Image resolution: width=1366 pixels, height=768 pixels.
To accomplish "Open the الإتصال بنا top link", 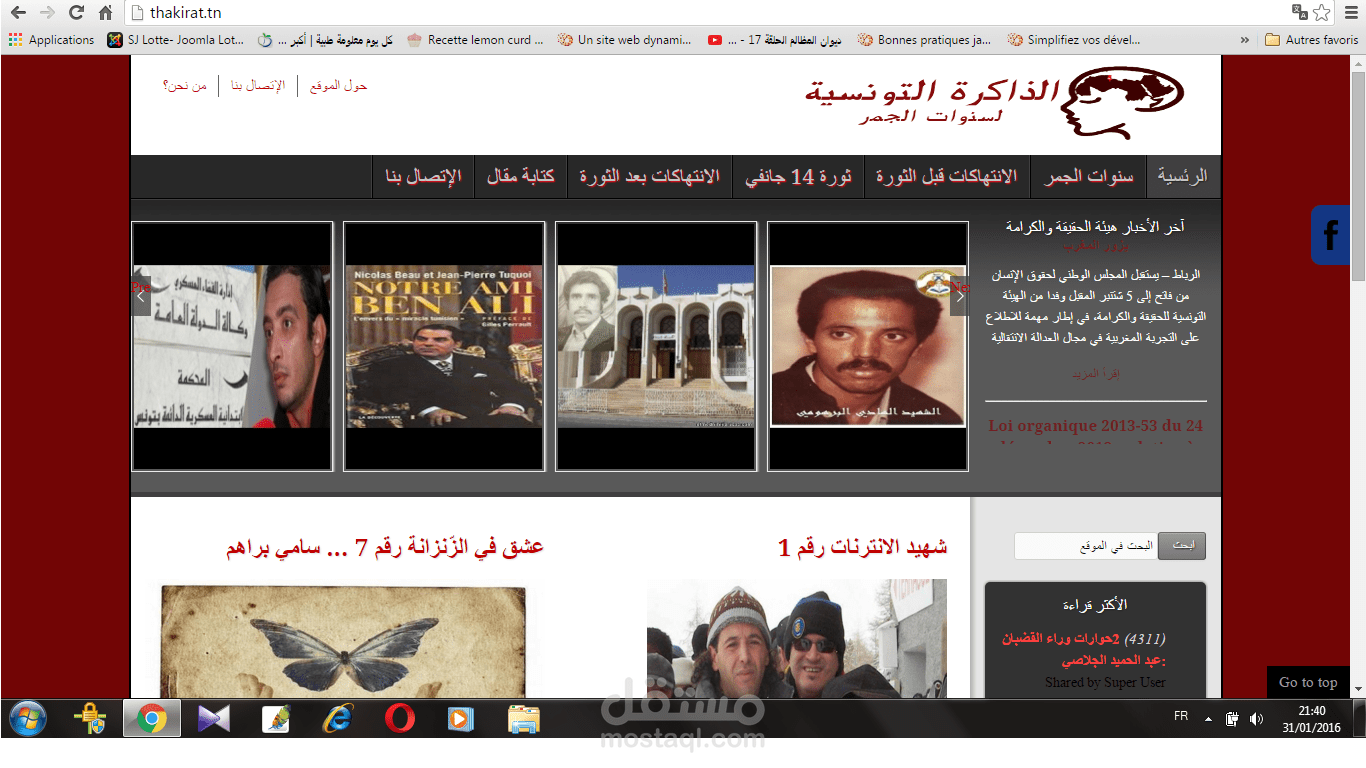I will pyautogui.click(x=258, y=85).
